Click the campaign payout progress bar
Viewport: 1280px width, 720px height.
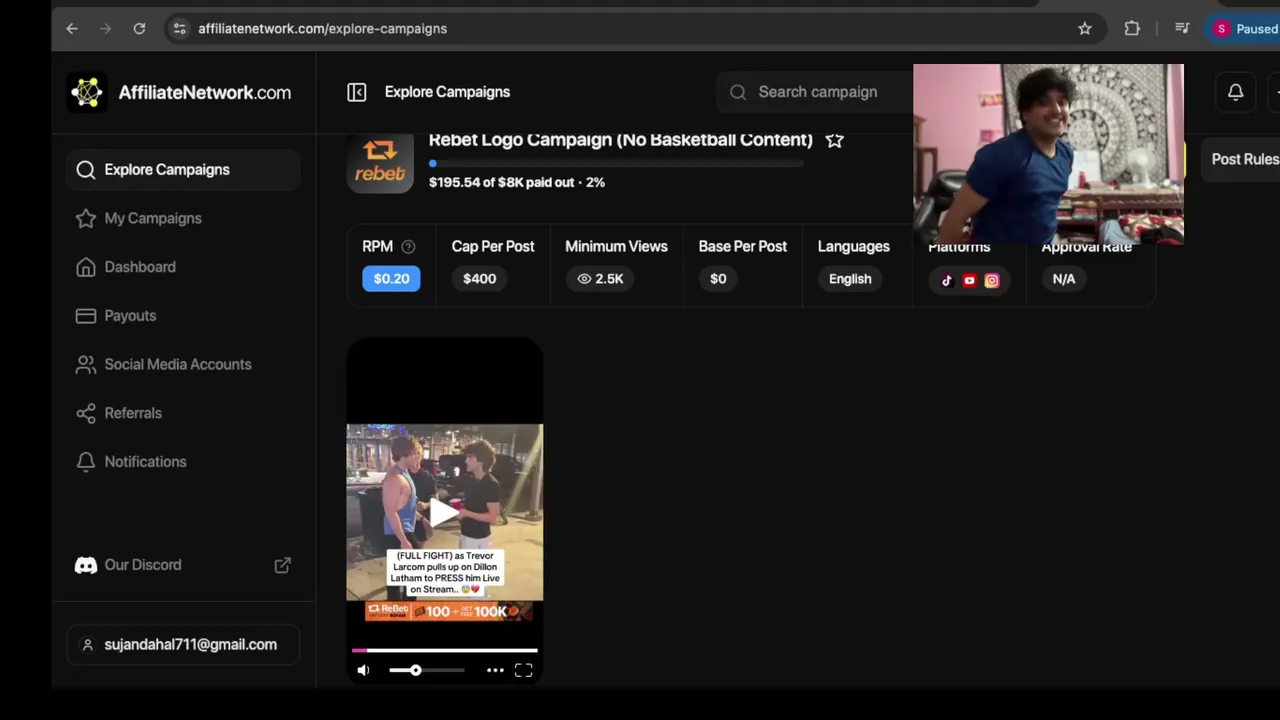[x=617, y=163]
